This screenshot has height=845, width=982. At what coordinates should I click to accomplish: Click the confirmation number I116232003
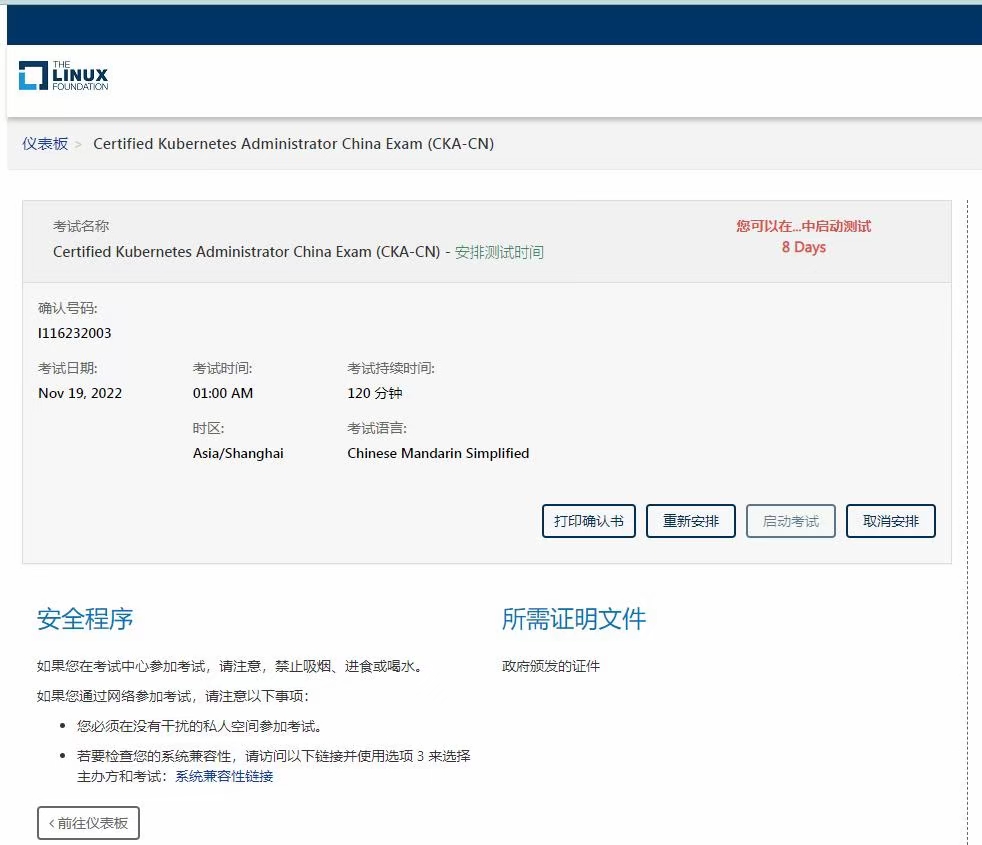tap(75, 333)
